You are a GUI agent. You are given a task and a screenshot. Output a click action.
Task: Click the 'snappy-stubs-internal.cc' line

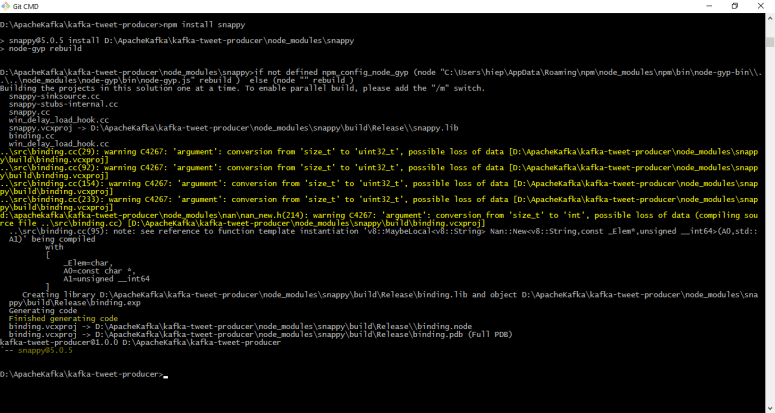coord(58,103)
